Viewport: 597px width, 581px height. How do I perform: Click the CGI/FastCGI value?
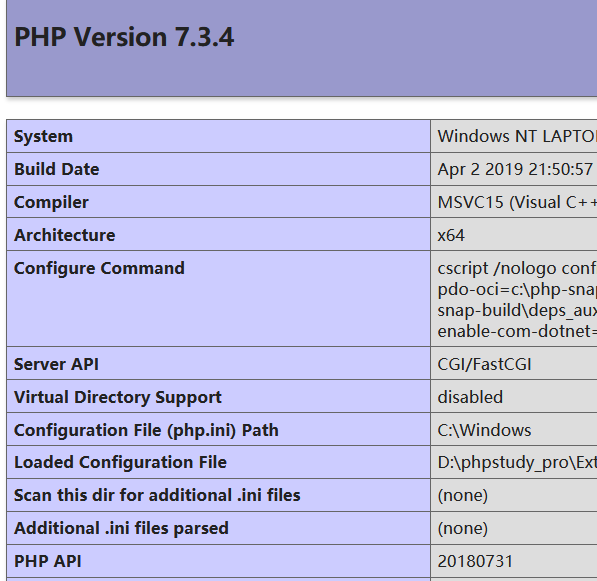(x=484, y=364)
